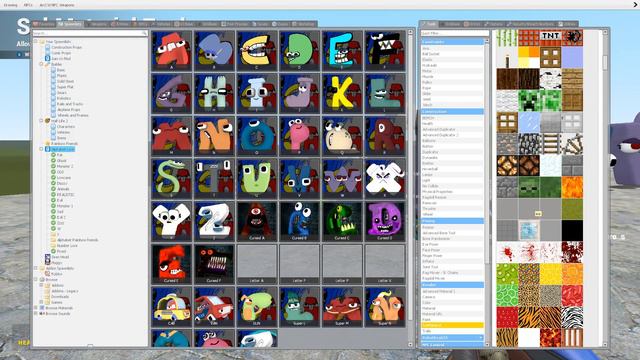
Task: Collapse the Constraints tool category header
Action: (x=452, y=42)
